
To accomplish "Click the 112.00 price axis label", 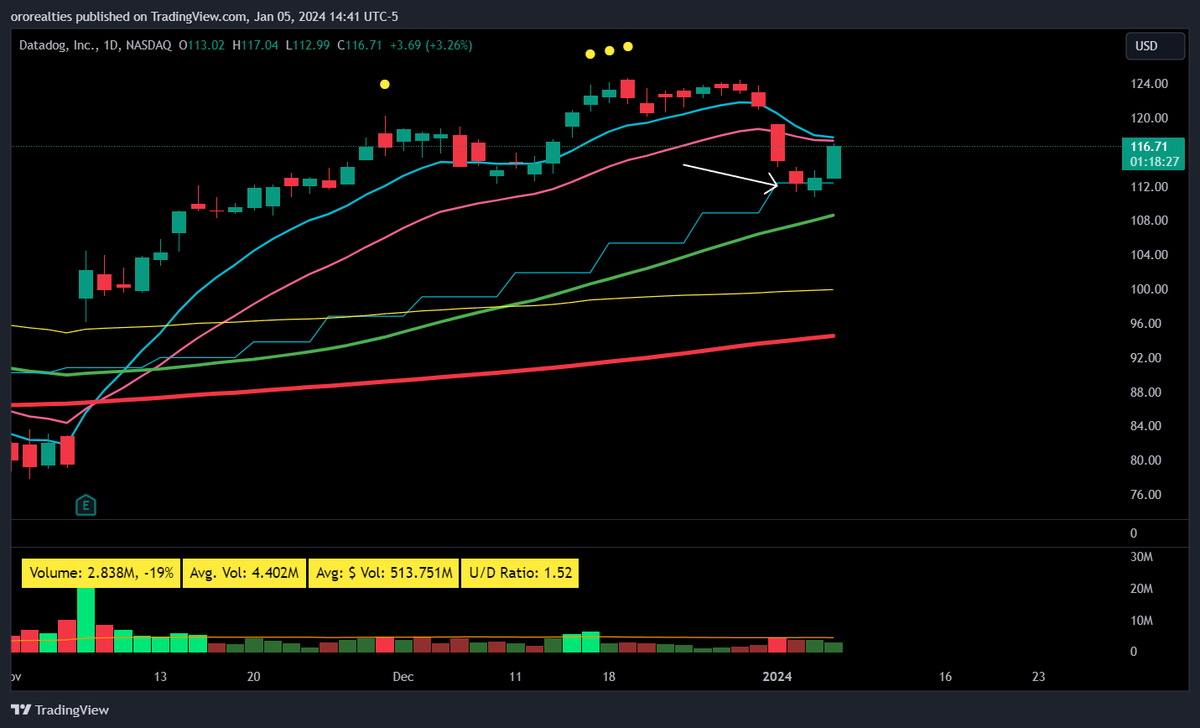I will tap(1147, 187).
